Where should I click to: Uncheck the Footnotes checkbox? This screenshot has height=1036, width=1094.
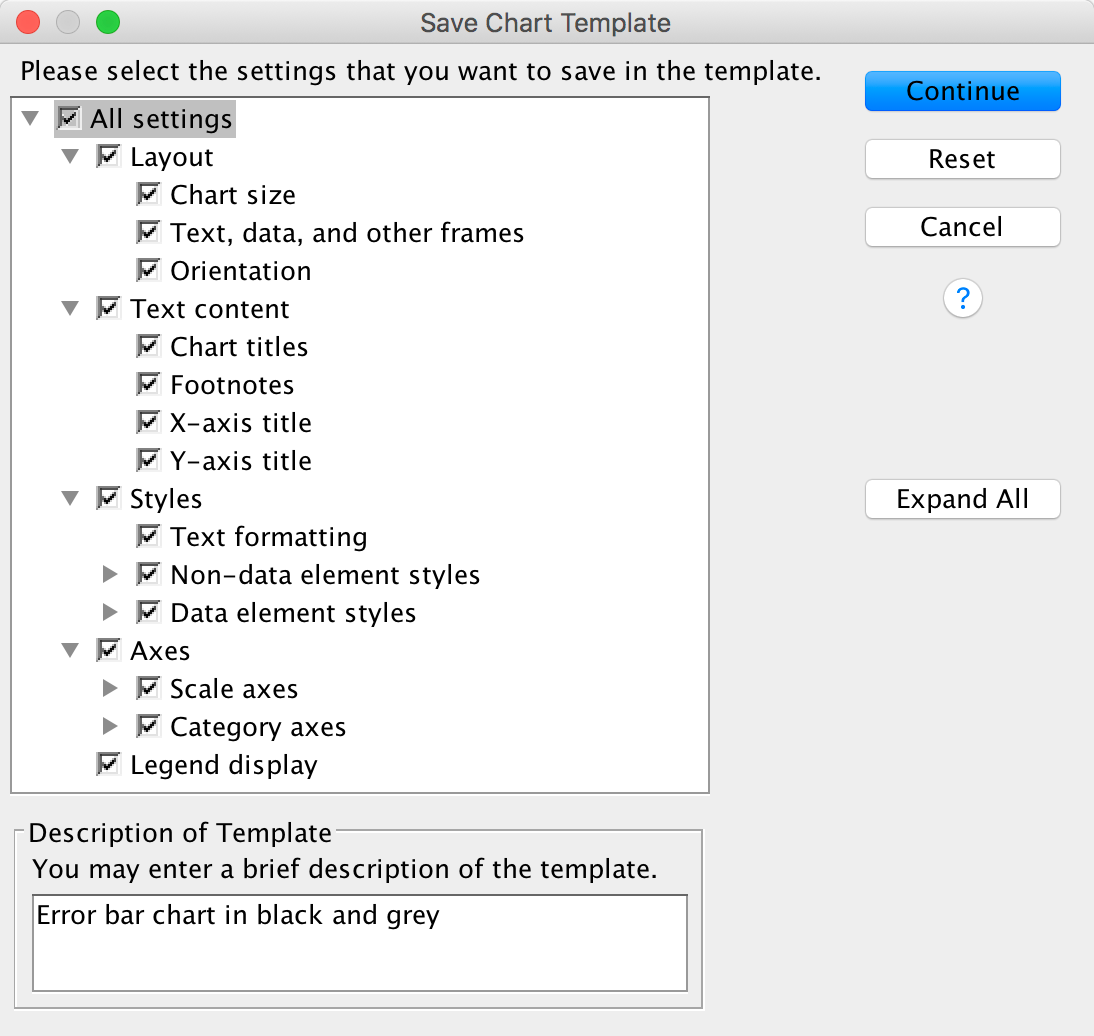pos(148,384)
